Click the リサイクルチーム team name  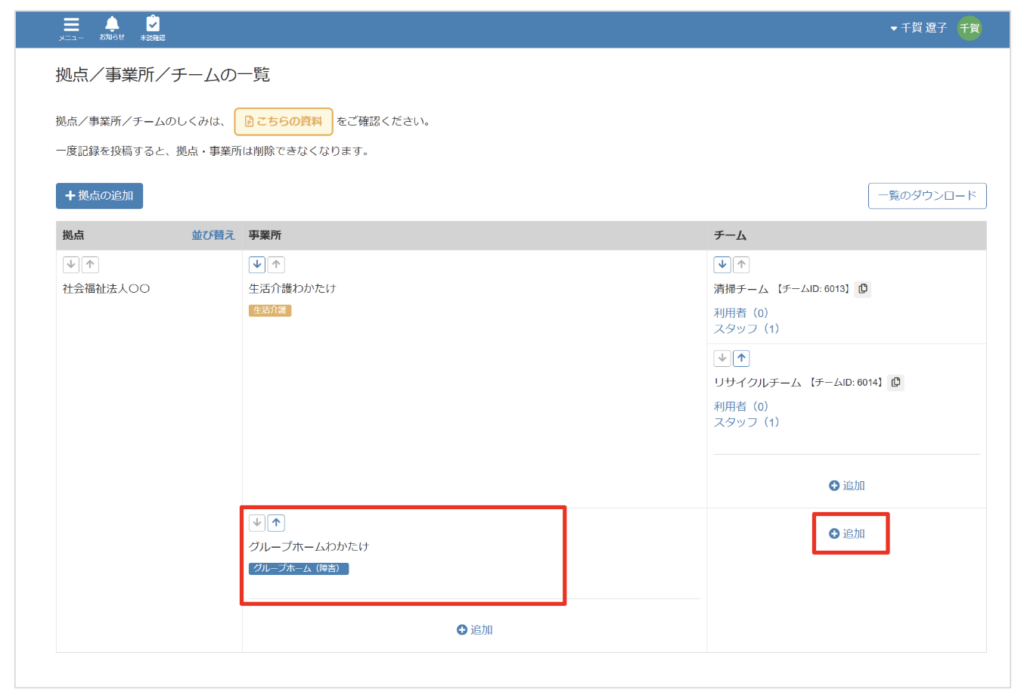coord(757,382)
